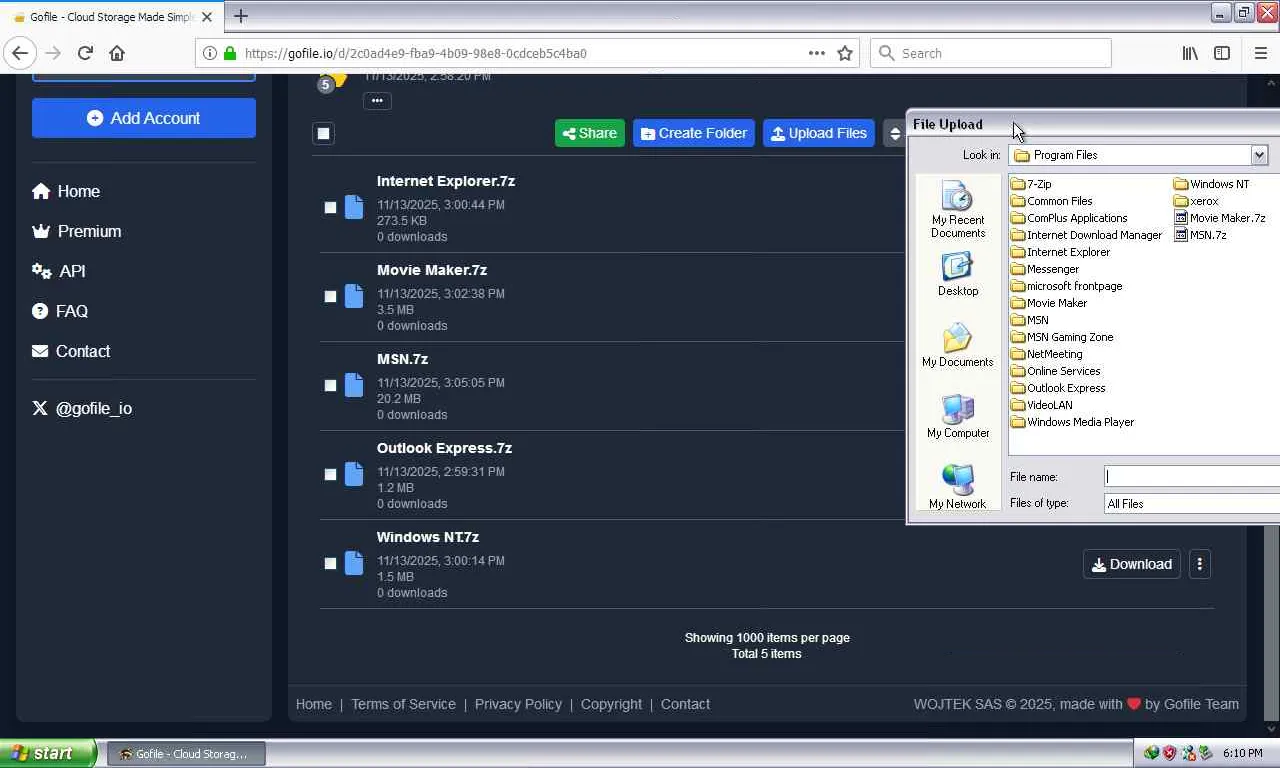The height and width of the screenshot is (768, 1280).
Task: Check the box for MSN.7z
Action: tap(330, 385)
